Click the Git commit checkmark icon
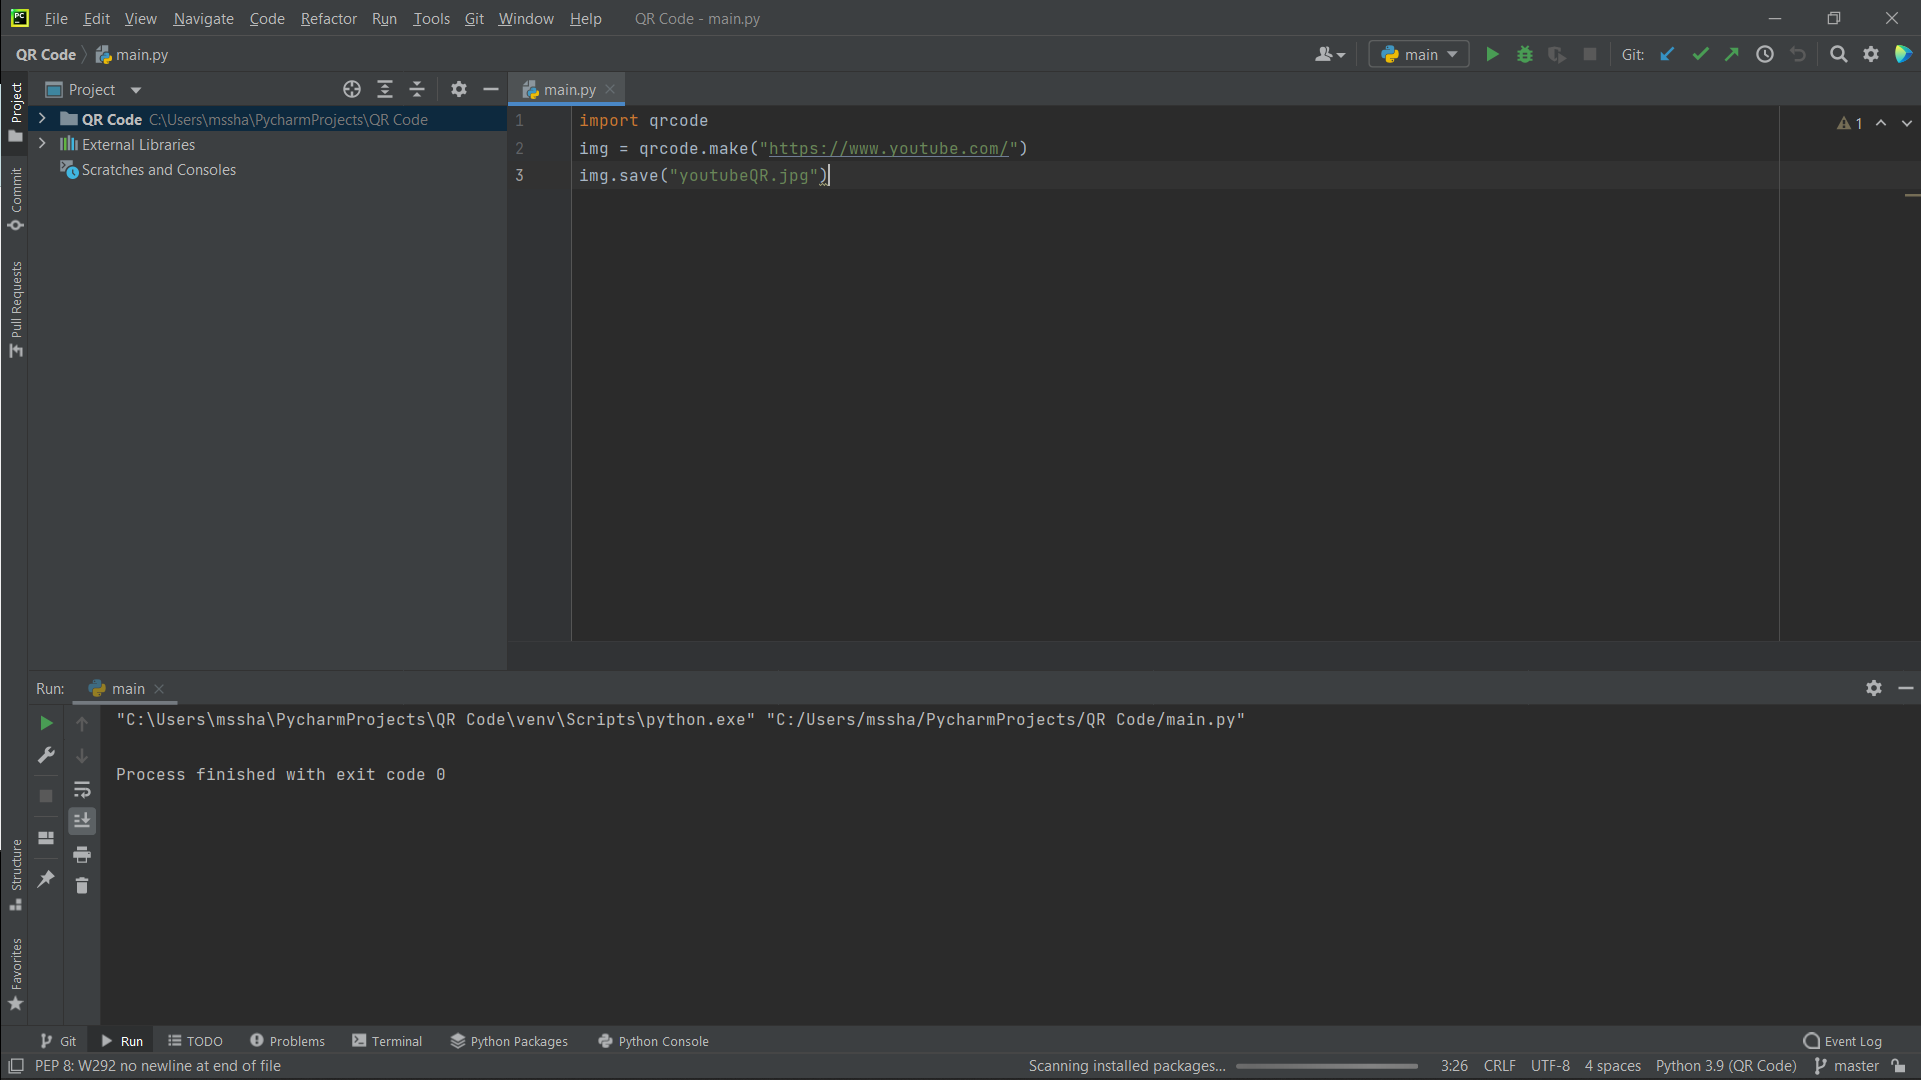 tap(1700, 54)
